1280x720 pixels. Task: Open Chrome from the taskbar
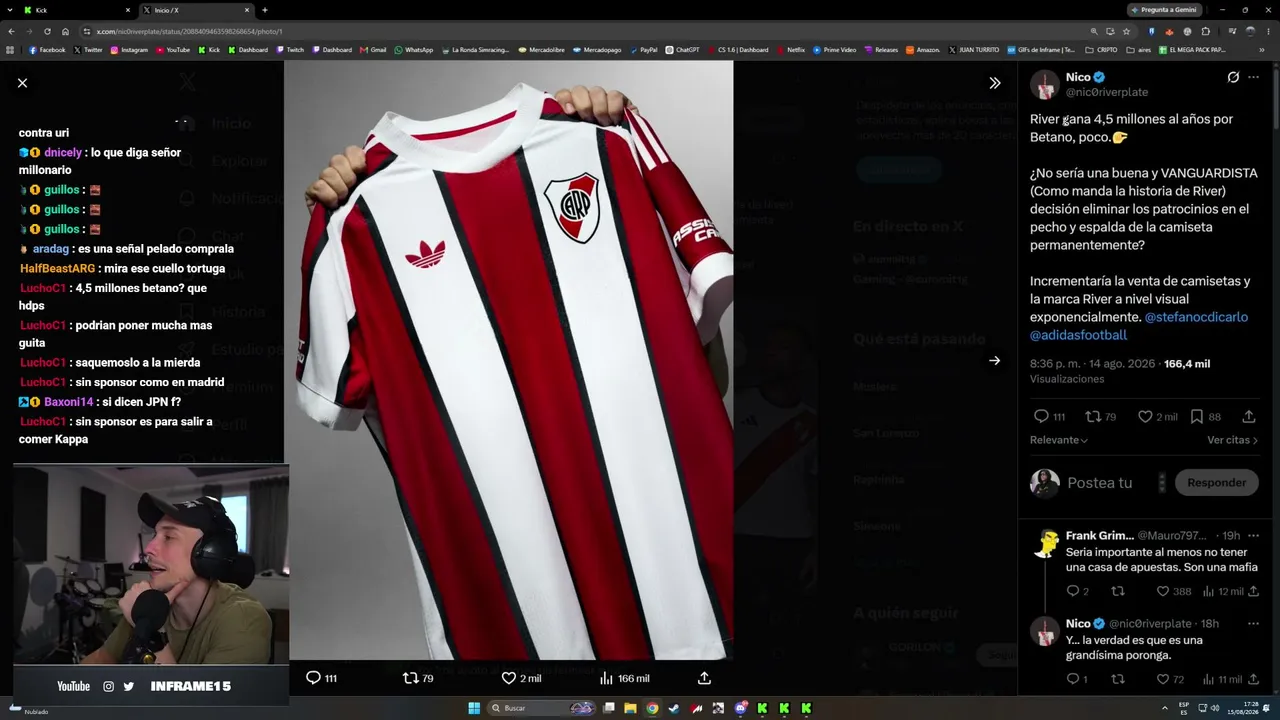click(652, 708)
